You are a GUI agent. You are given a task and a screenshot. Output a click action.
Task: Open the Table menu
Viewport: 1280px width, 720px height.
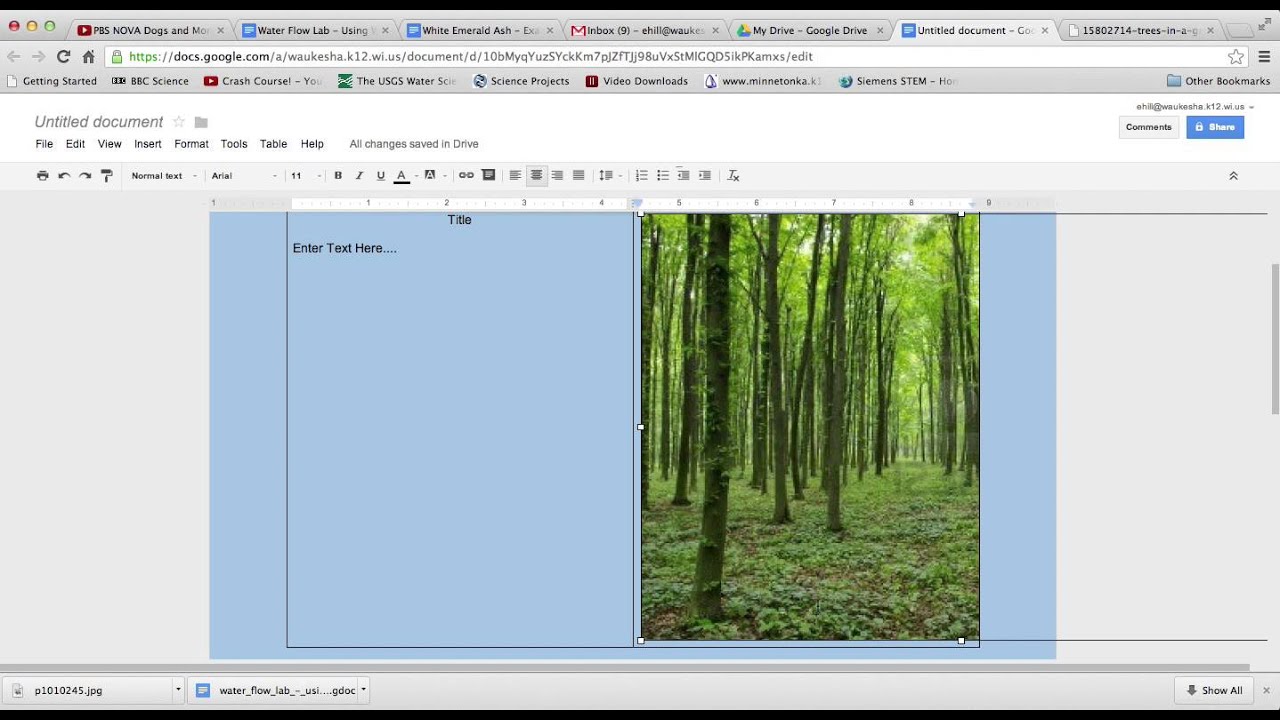tap(273, 144)
